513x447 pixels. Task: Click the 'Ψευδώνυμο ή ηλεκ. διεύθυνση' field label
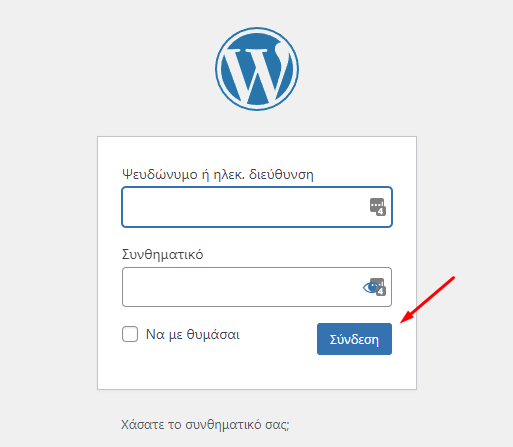pyautogui.click(x=218, y=174)
